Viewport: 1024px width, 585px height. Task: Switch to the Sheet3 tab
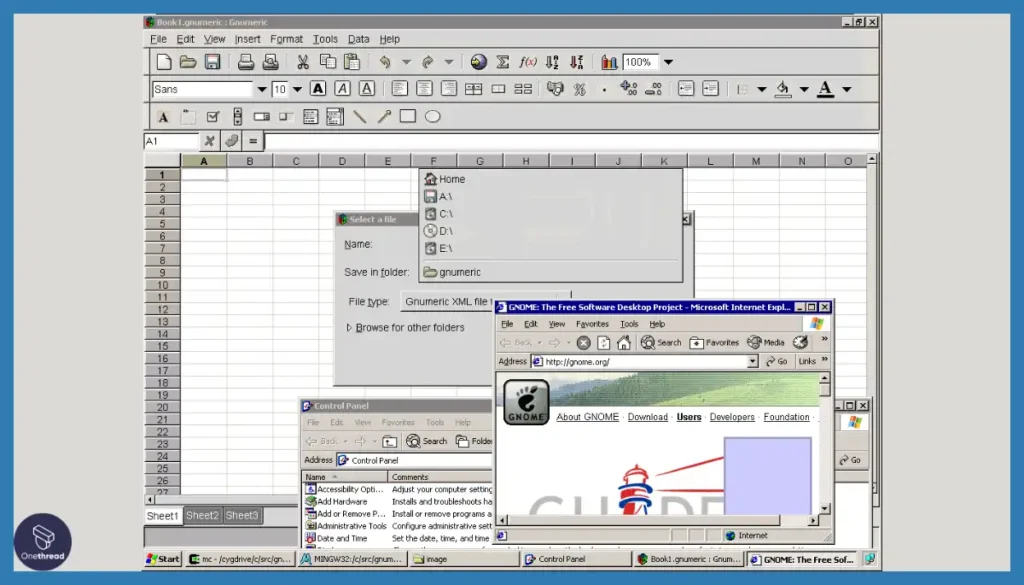tap(242, 515)
